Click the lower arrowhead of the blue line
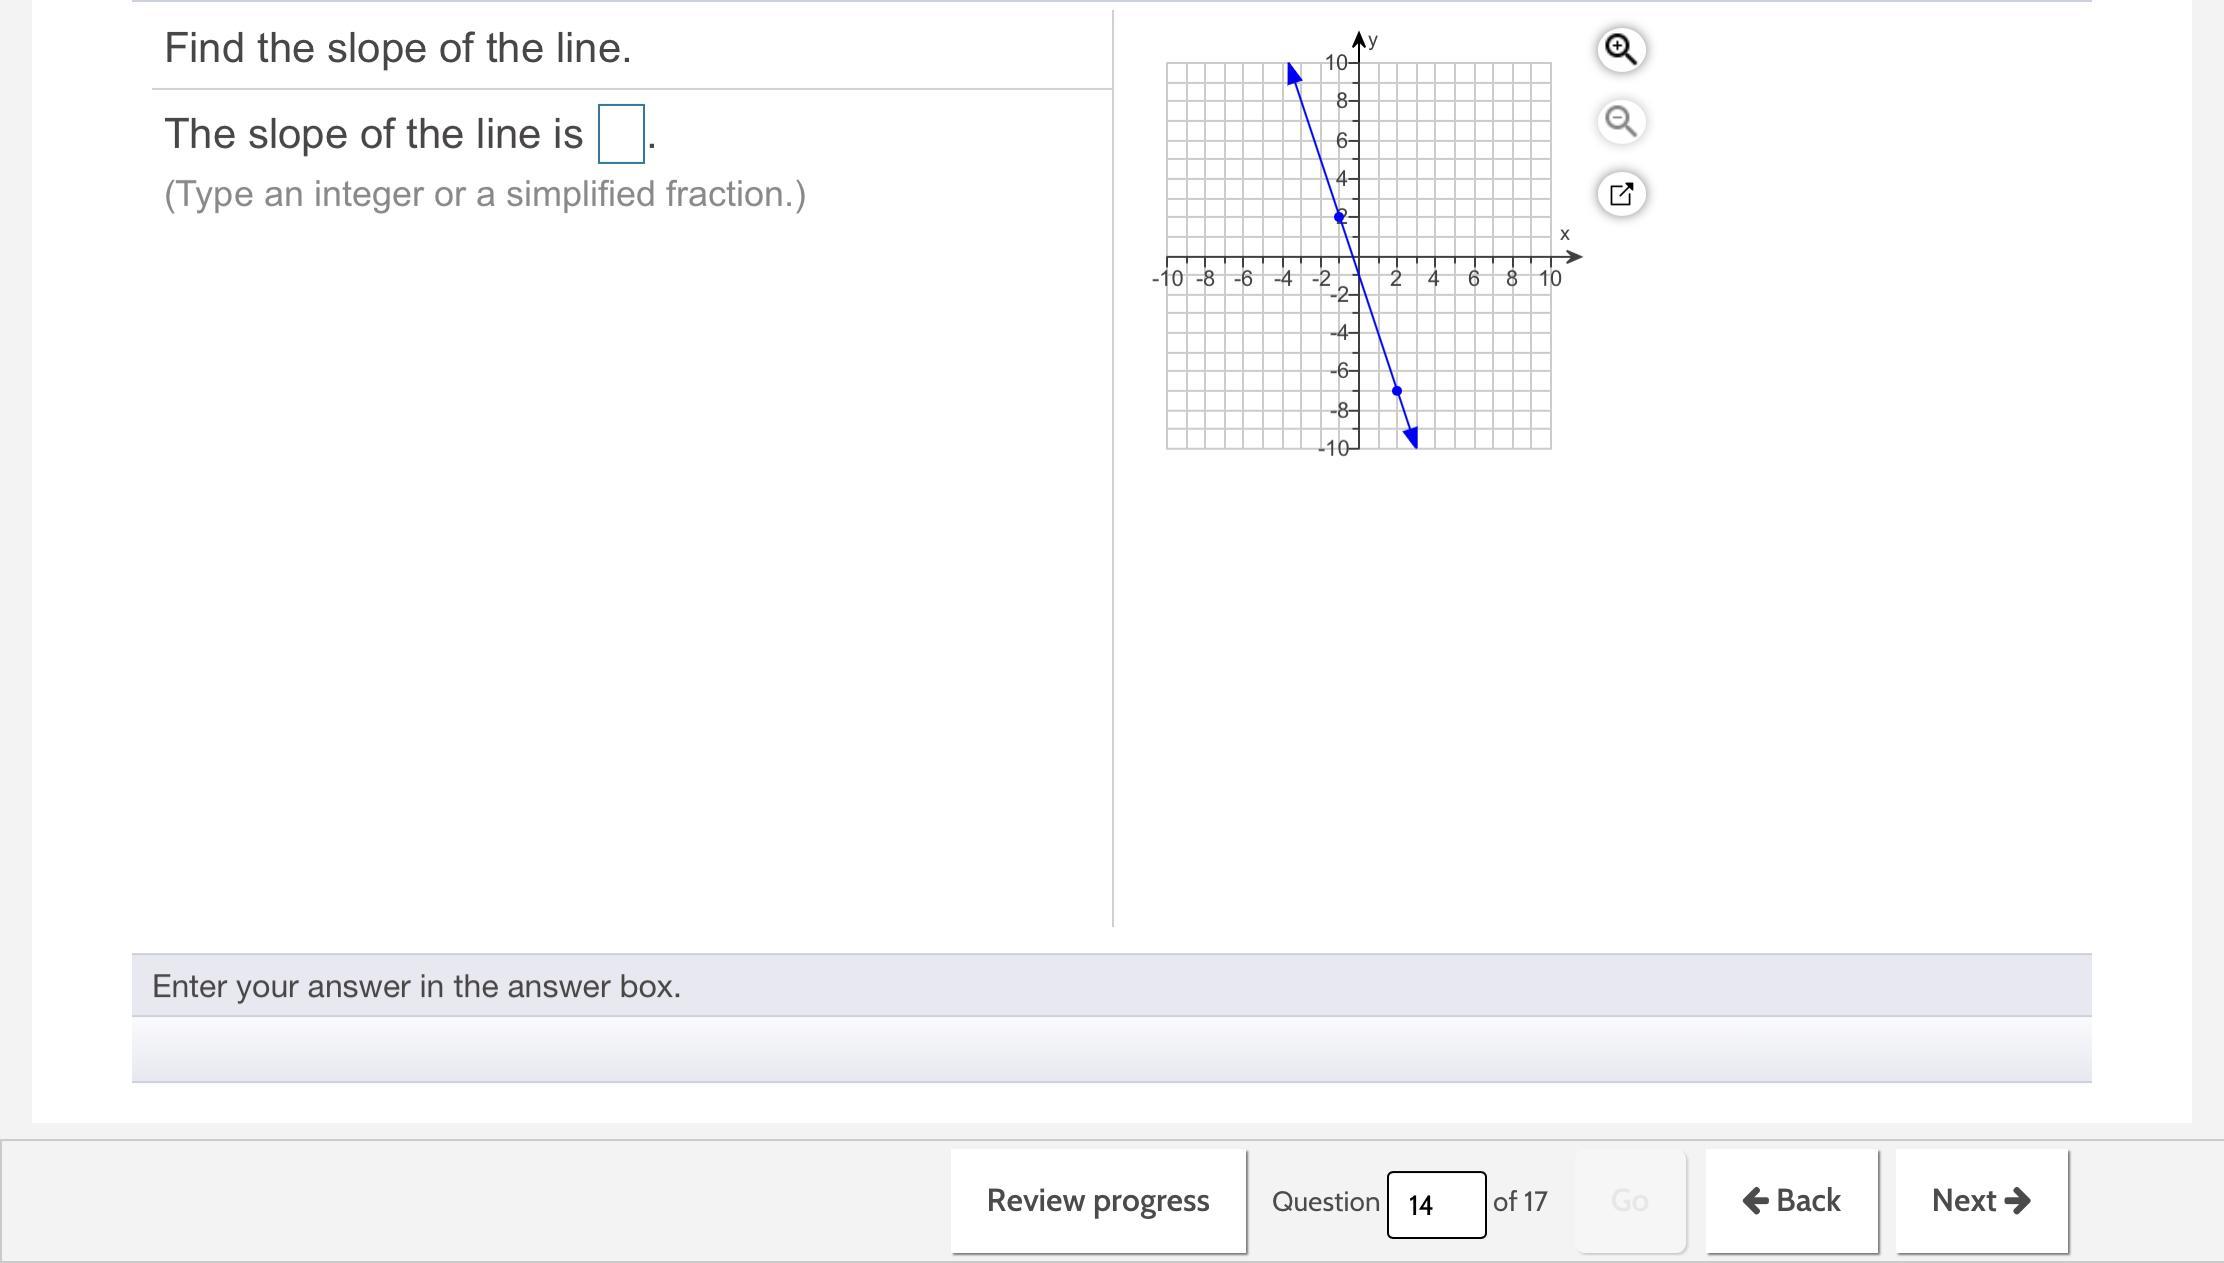 [1411, 437]
